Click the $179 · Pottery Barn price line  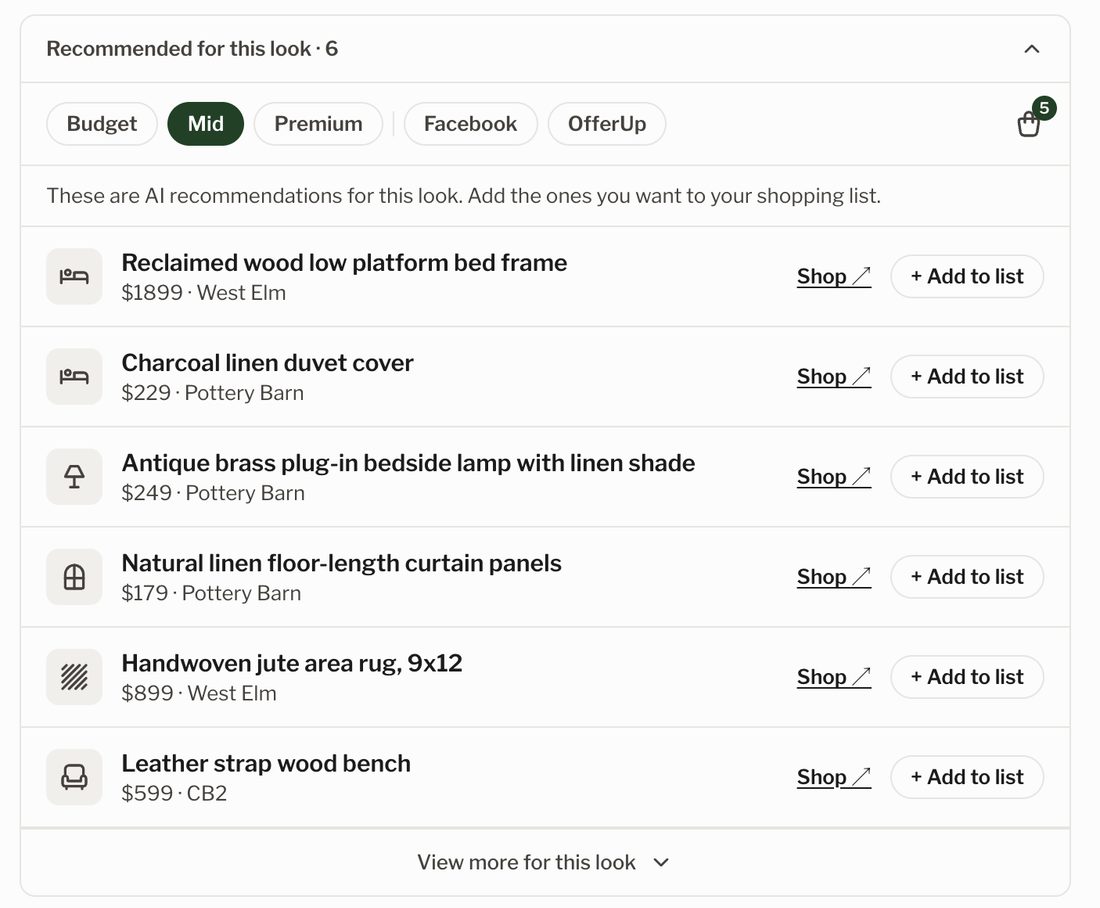pyautogui.click(x=211, y=594)
